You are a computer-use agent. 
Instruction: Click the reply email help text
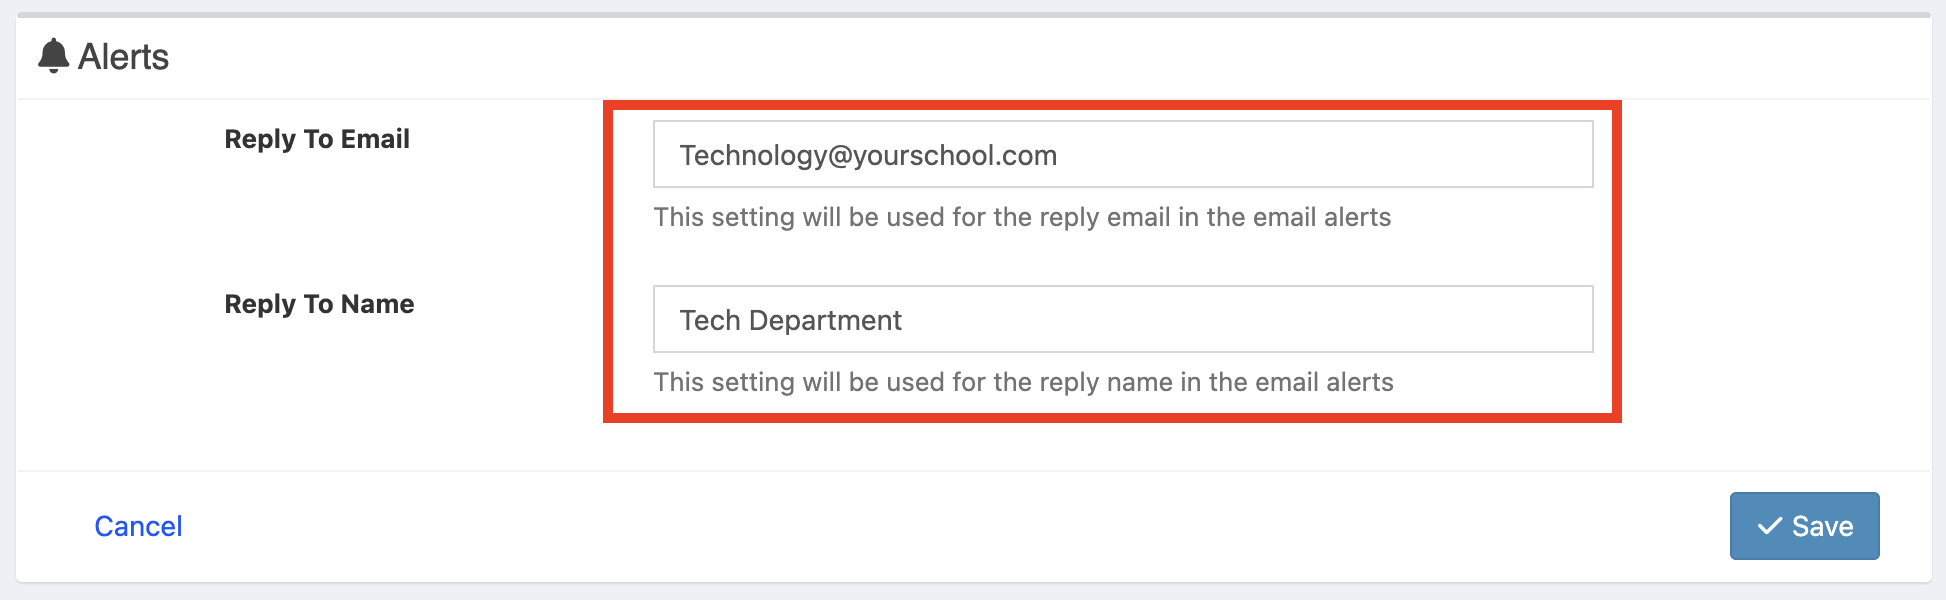1022,217
